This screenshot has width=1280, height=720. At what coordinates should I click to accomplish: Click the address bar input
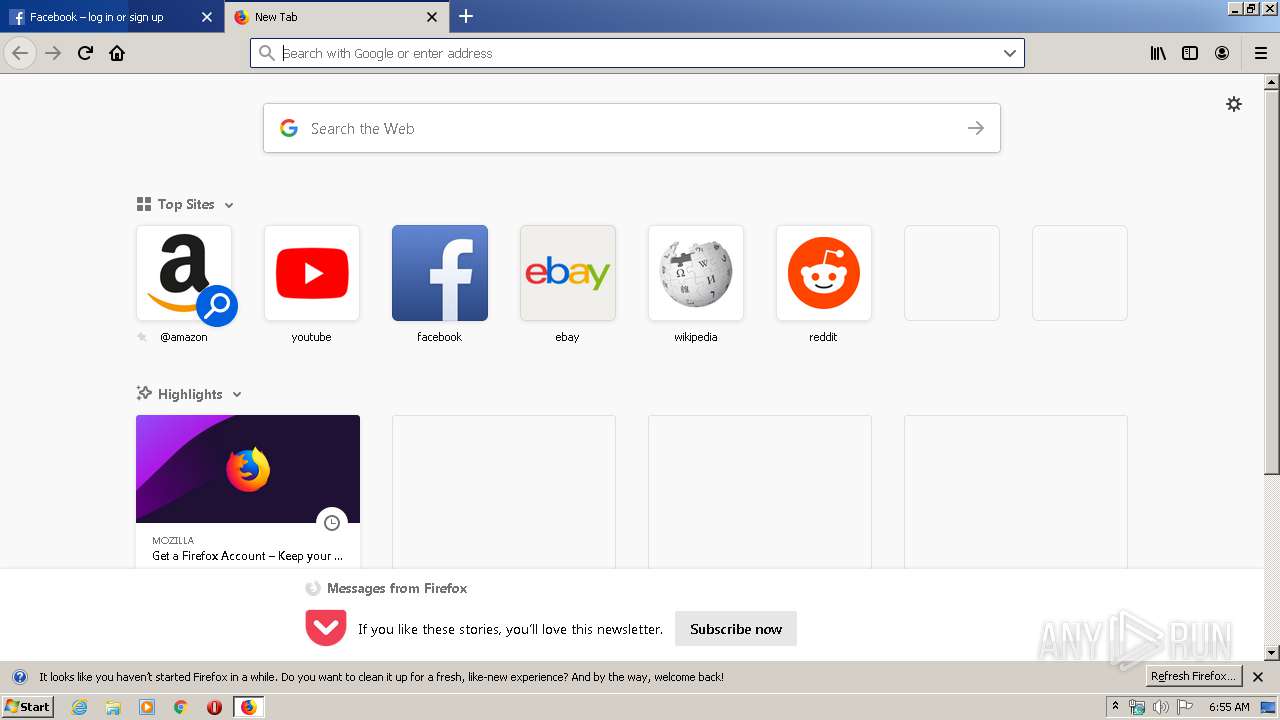click(636, 53)
